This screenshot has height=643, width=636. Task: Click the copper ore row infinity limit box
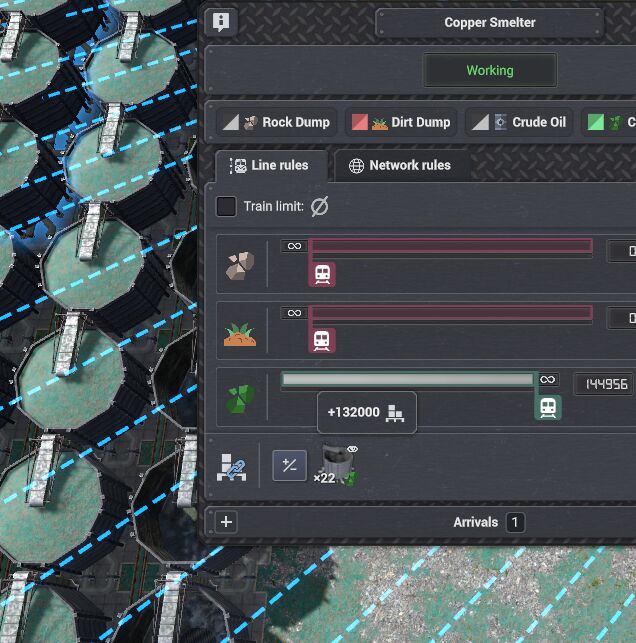pyautogui.click(x=548, y=380)
